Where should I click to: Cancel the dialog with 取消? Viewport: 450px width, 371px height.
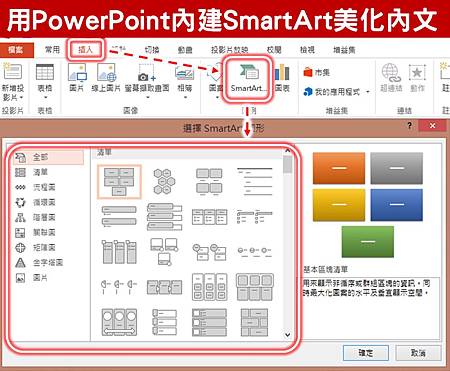[418, 353]
